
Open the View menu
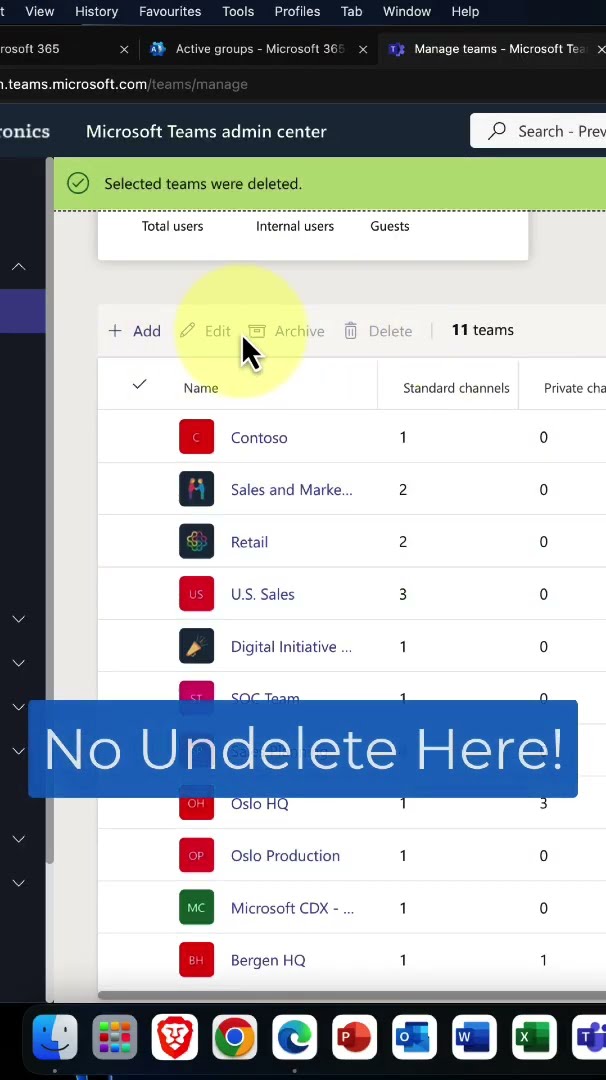(x=40, y=12)
